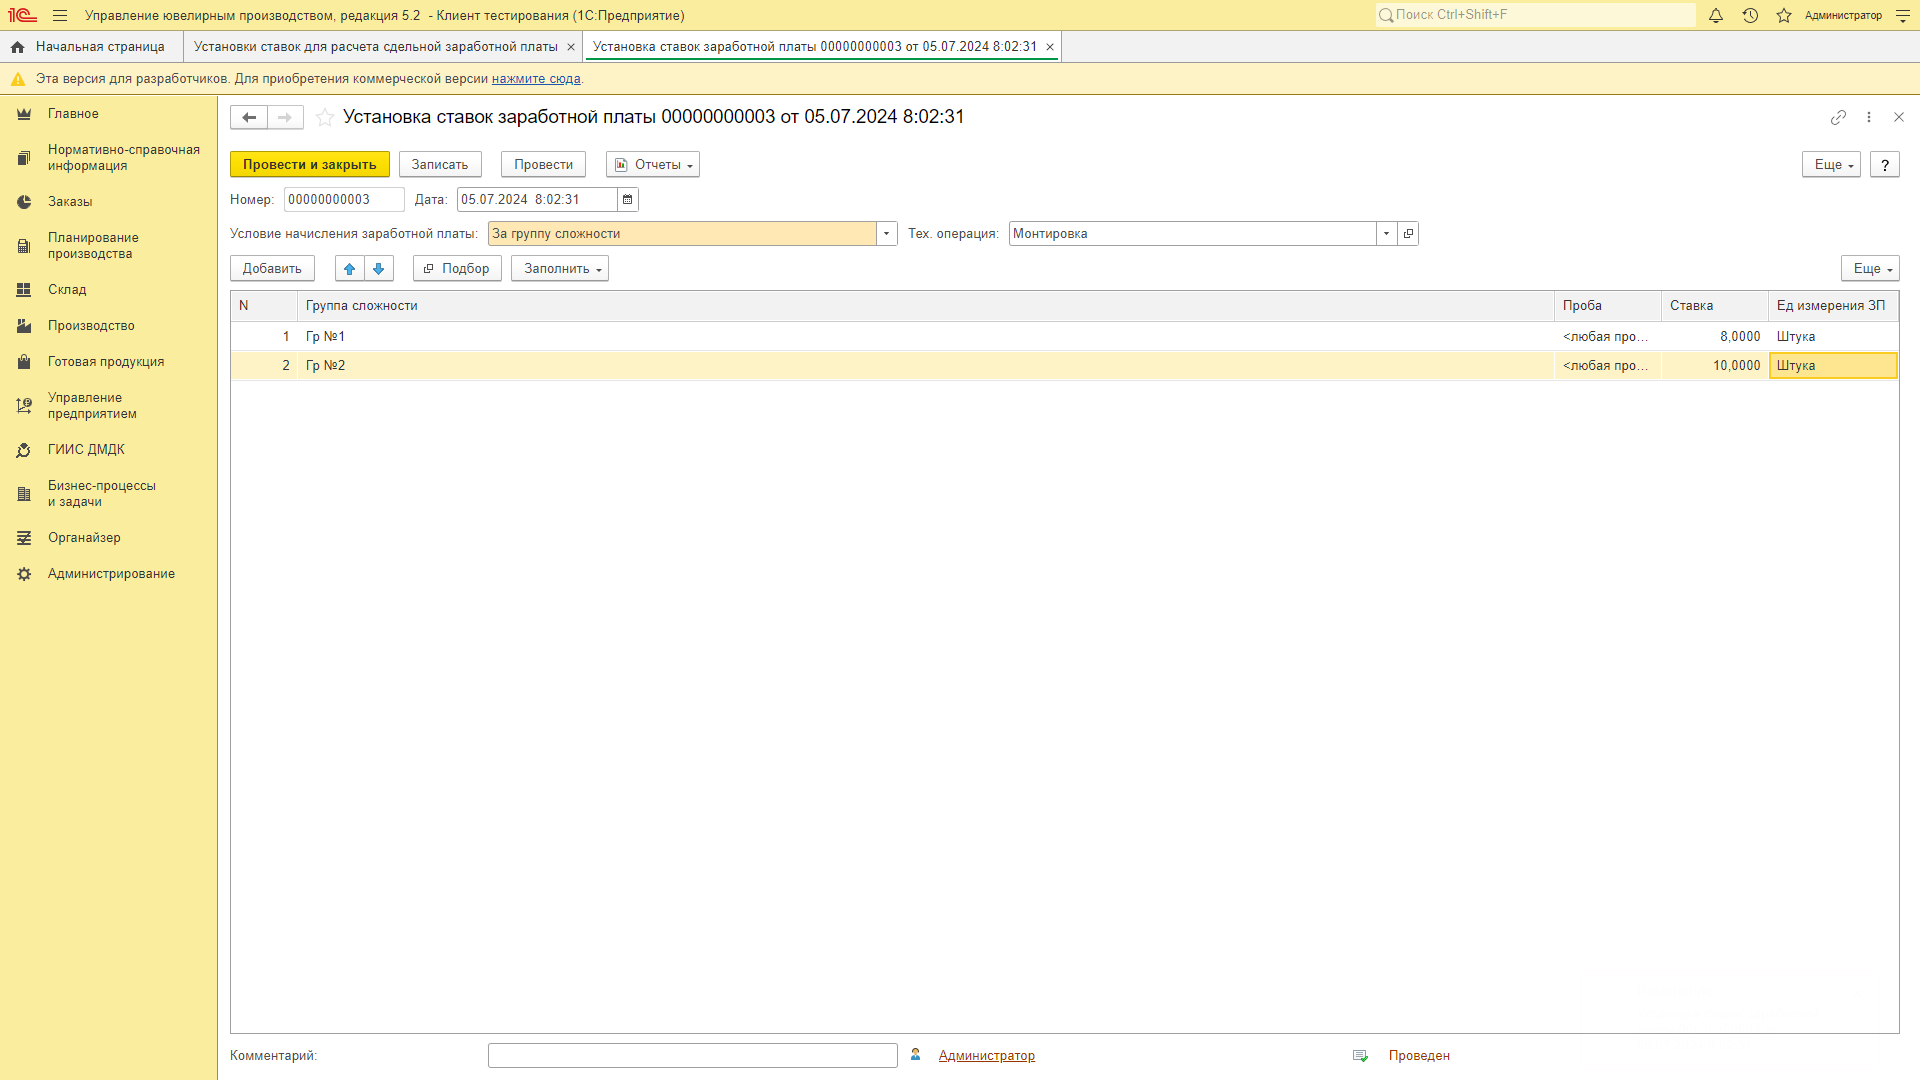Copy link to document icon

tap(1838, 118)
